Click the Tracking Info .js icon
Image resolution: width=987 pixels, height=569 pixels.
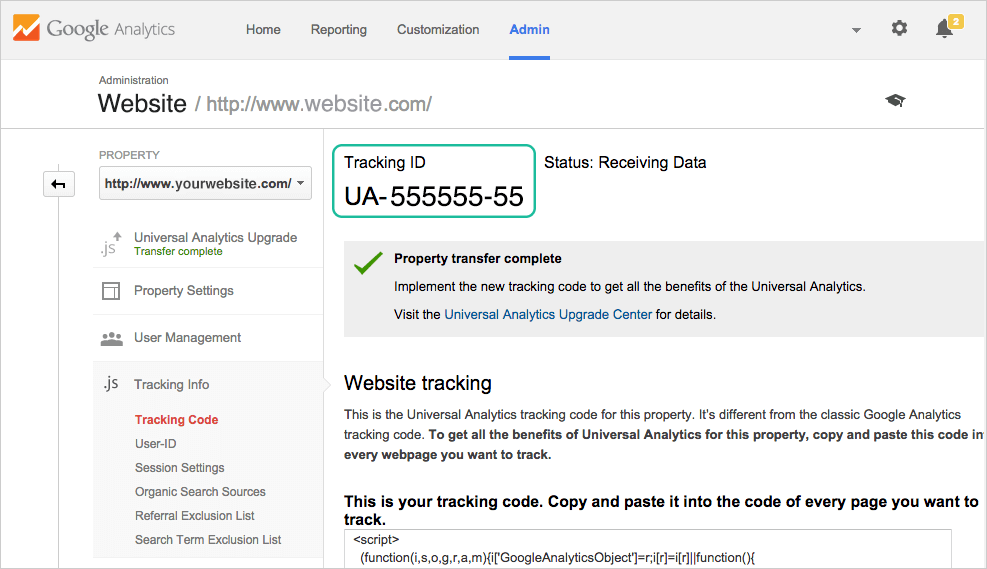111,383
